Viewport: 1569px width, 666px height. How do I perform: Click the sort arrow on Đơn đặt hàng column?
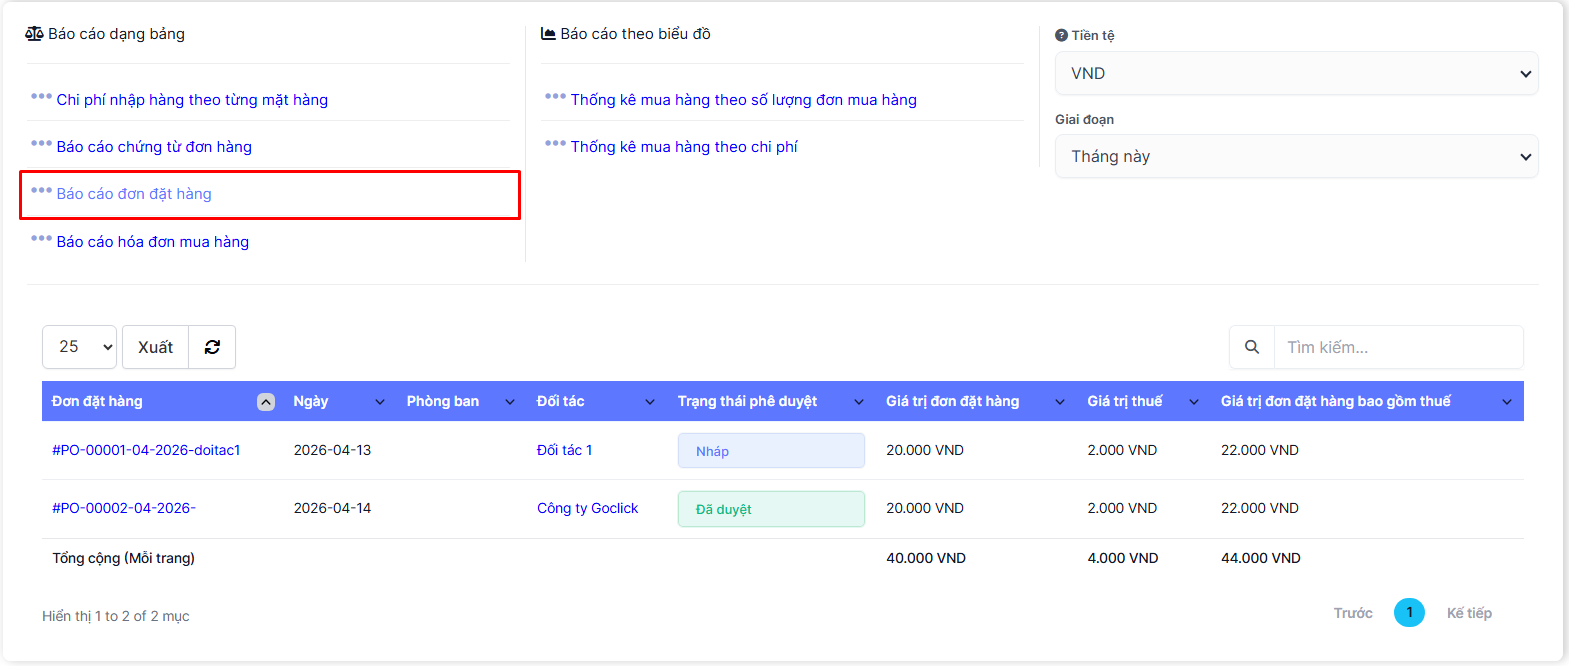[x=266, y=402]
